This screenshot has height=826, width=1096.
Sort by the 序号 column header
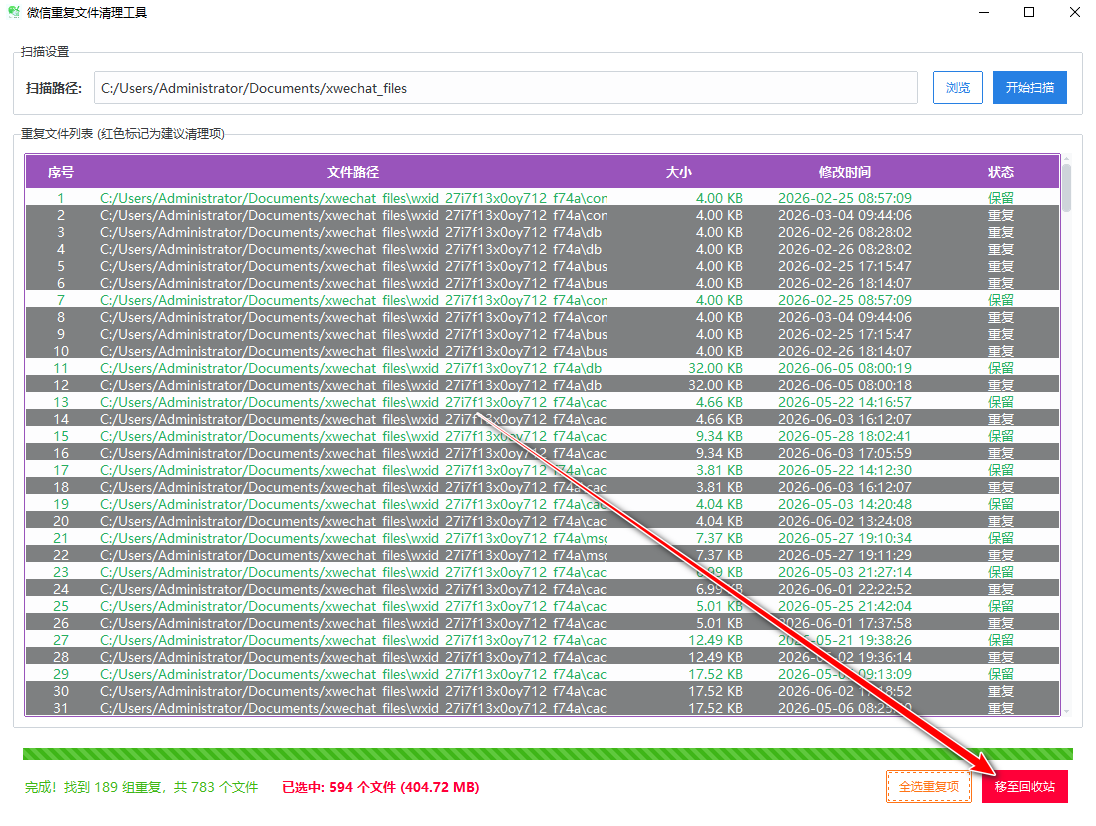61,173
